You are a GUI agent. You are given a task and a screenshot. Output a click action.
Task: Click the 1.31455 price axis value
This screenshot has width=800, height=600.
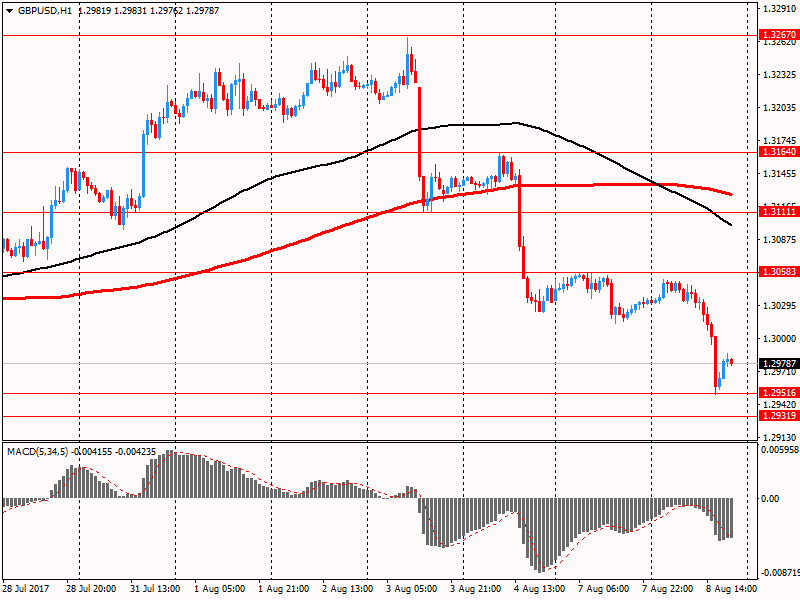coord(779,173)
